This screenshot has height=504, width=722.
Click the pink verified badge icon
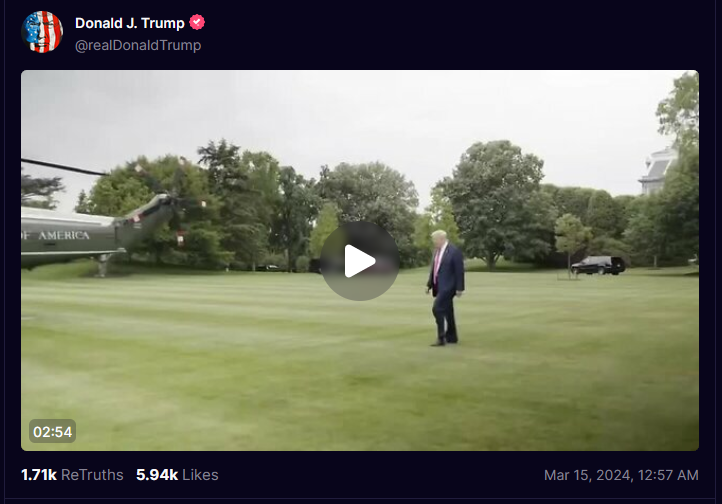click(x=197, y=22)
